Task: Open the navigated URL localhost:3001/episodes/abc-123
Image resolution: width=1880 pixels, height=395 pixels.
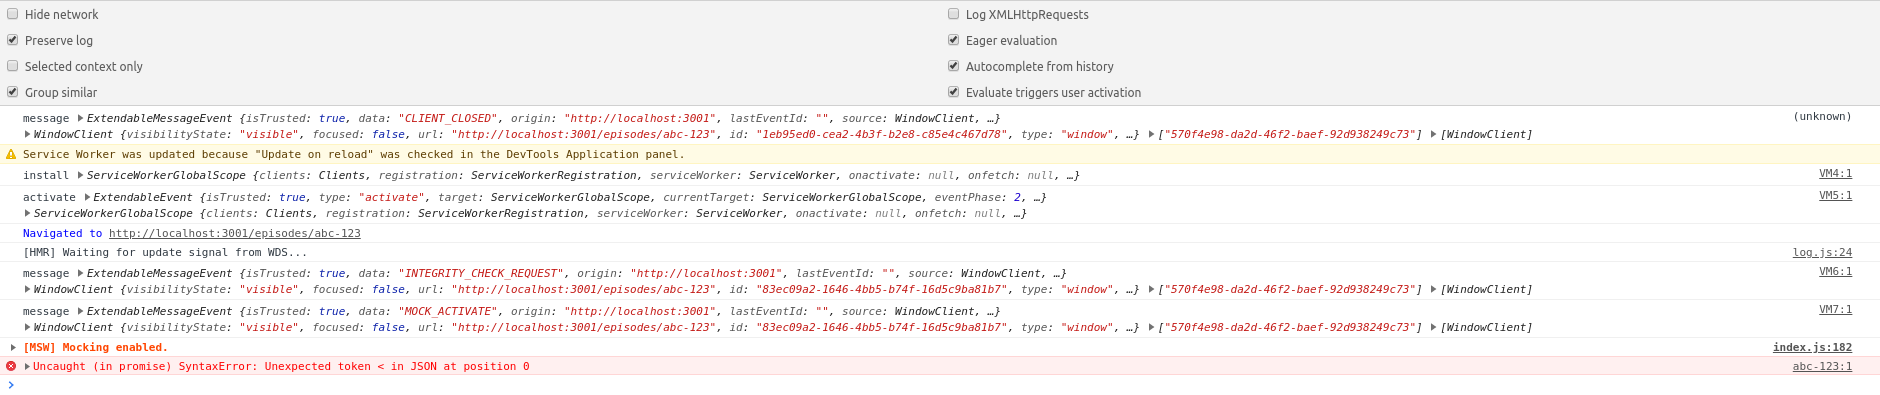Action: pos(235,233)
